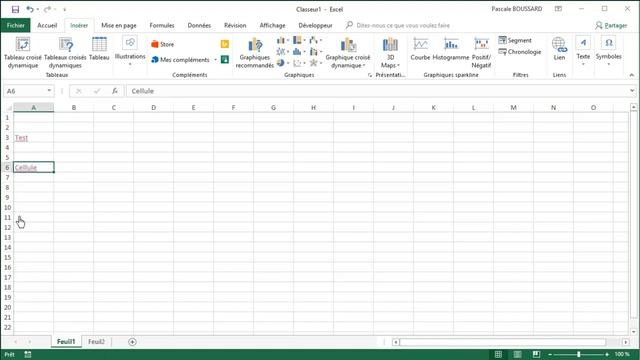Save the workbook from Quick Access toolbar
The width and height of the screenshot is (640, 360).
(16, 9)
